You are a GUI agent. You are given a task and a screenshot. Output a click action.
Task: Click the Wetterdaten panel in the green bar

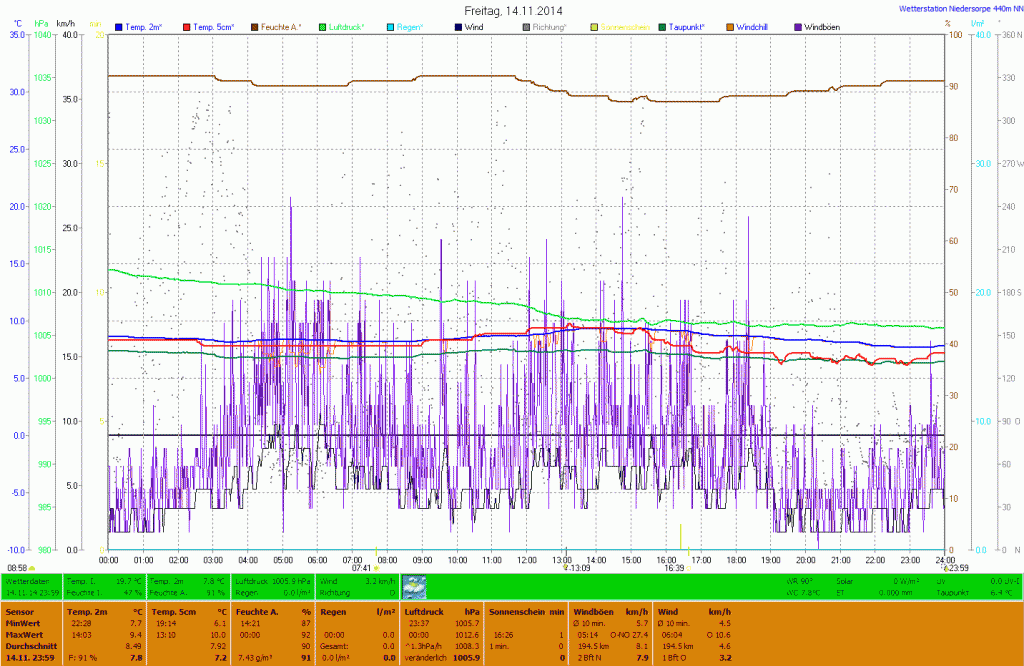tap(32, 587)
